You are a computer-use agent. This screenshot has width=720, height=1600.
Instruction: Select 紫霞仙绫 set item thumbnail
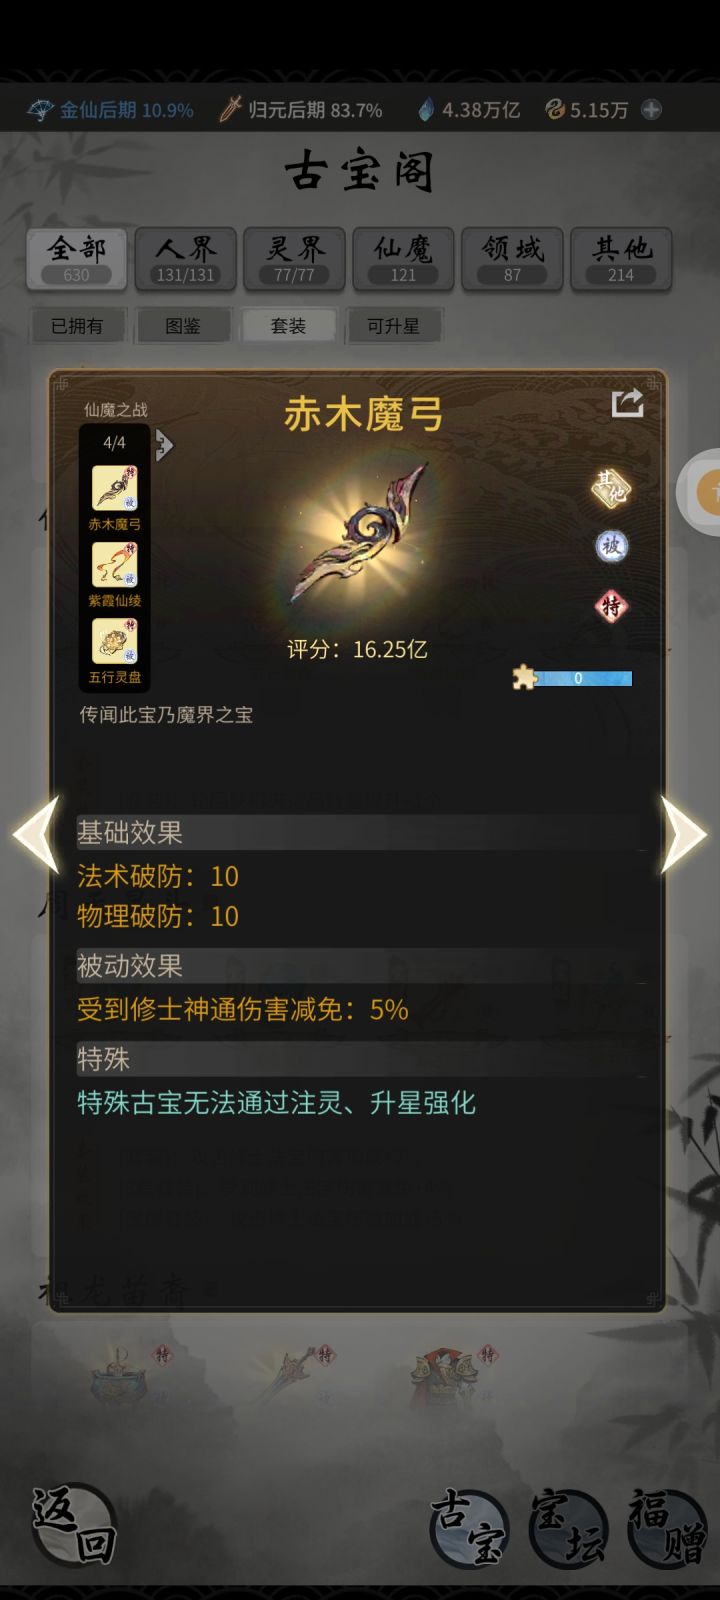(115, 566)
